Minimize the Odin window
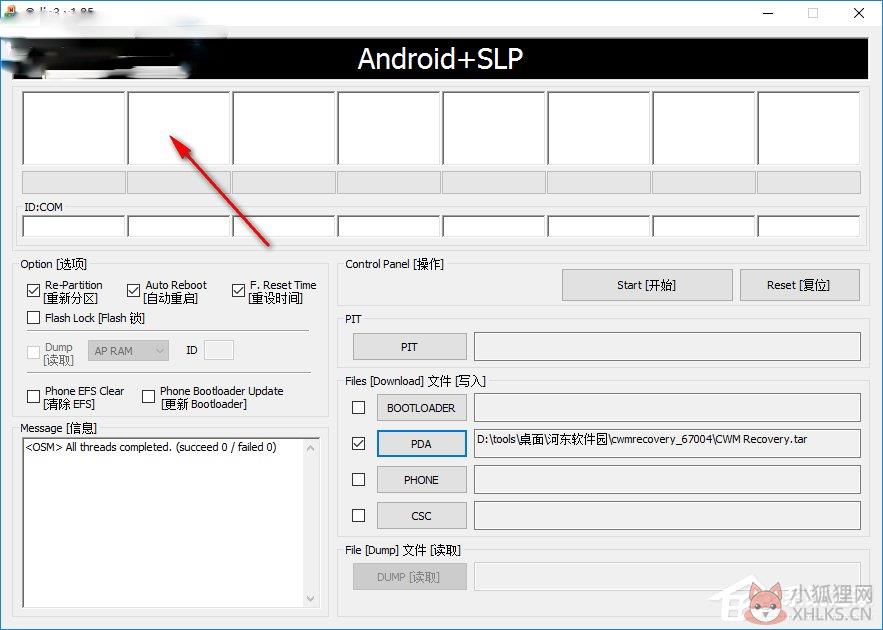Viewport: 883px width, 630px height. (768, 13)
